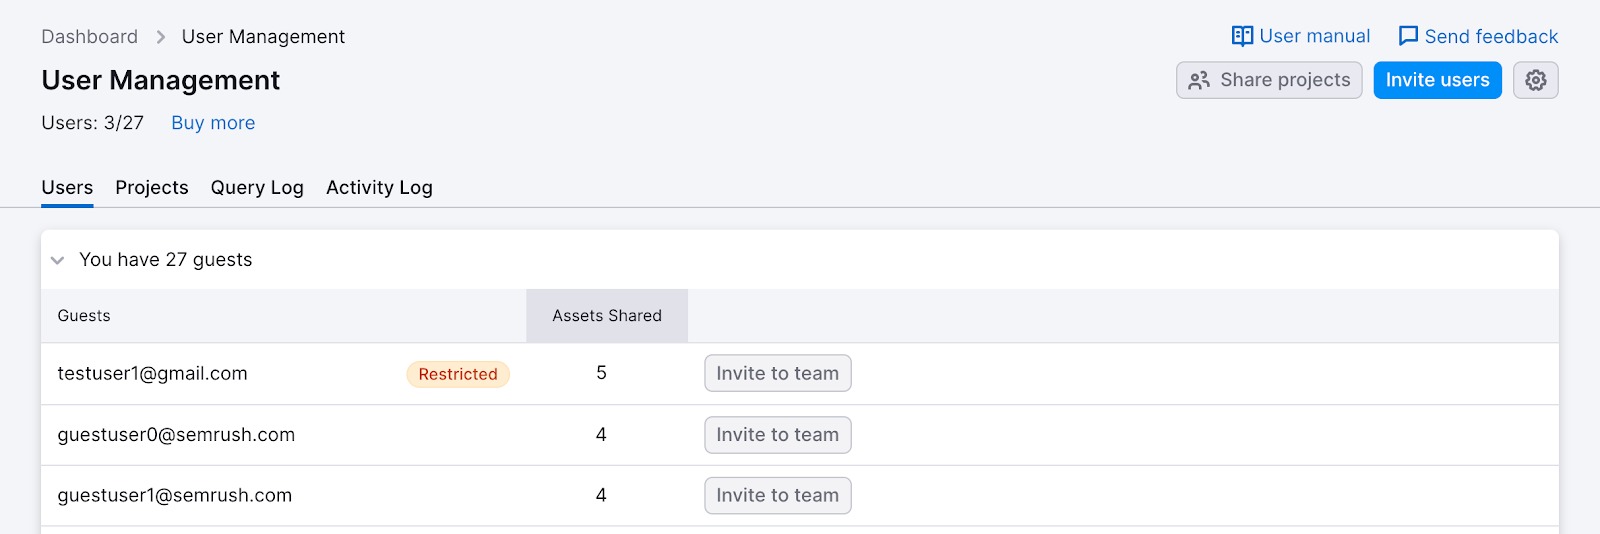Viewport: 1600px width, 534px height.
Task: Open the User manual link
Action: tap(1314, 36)
